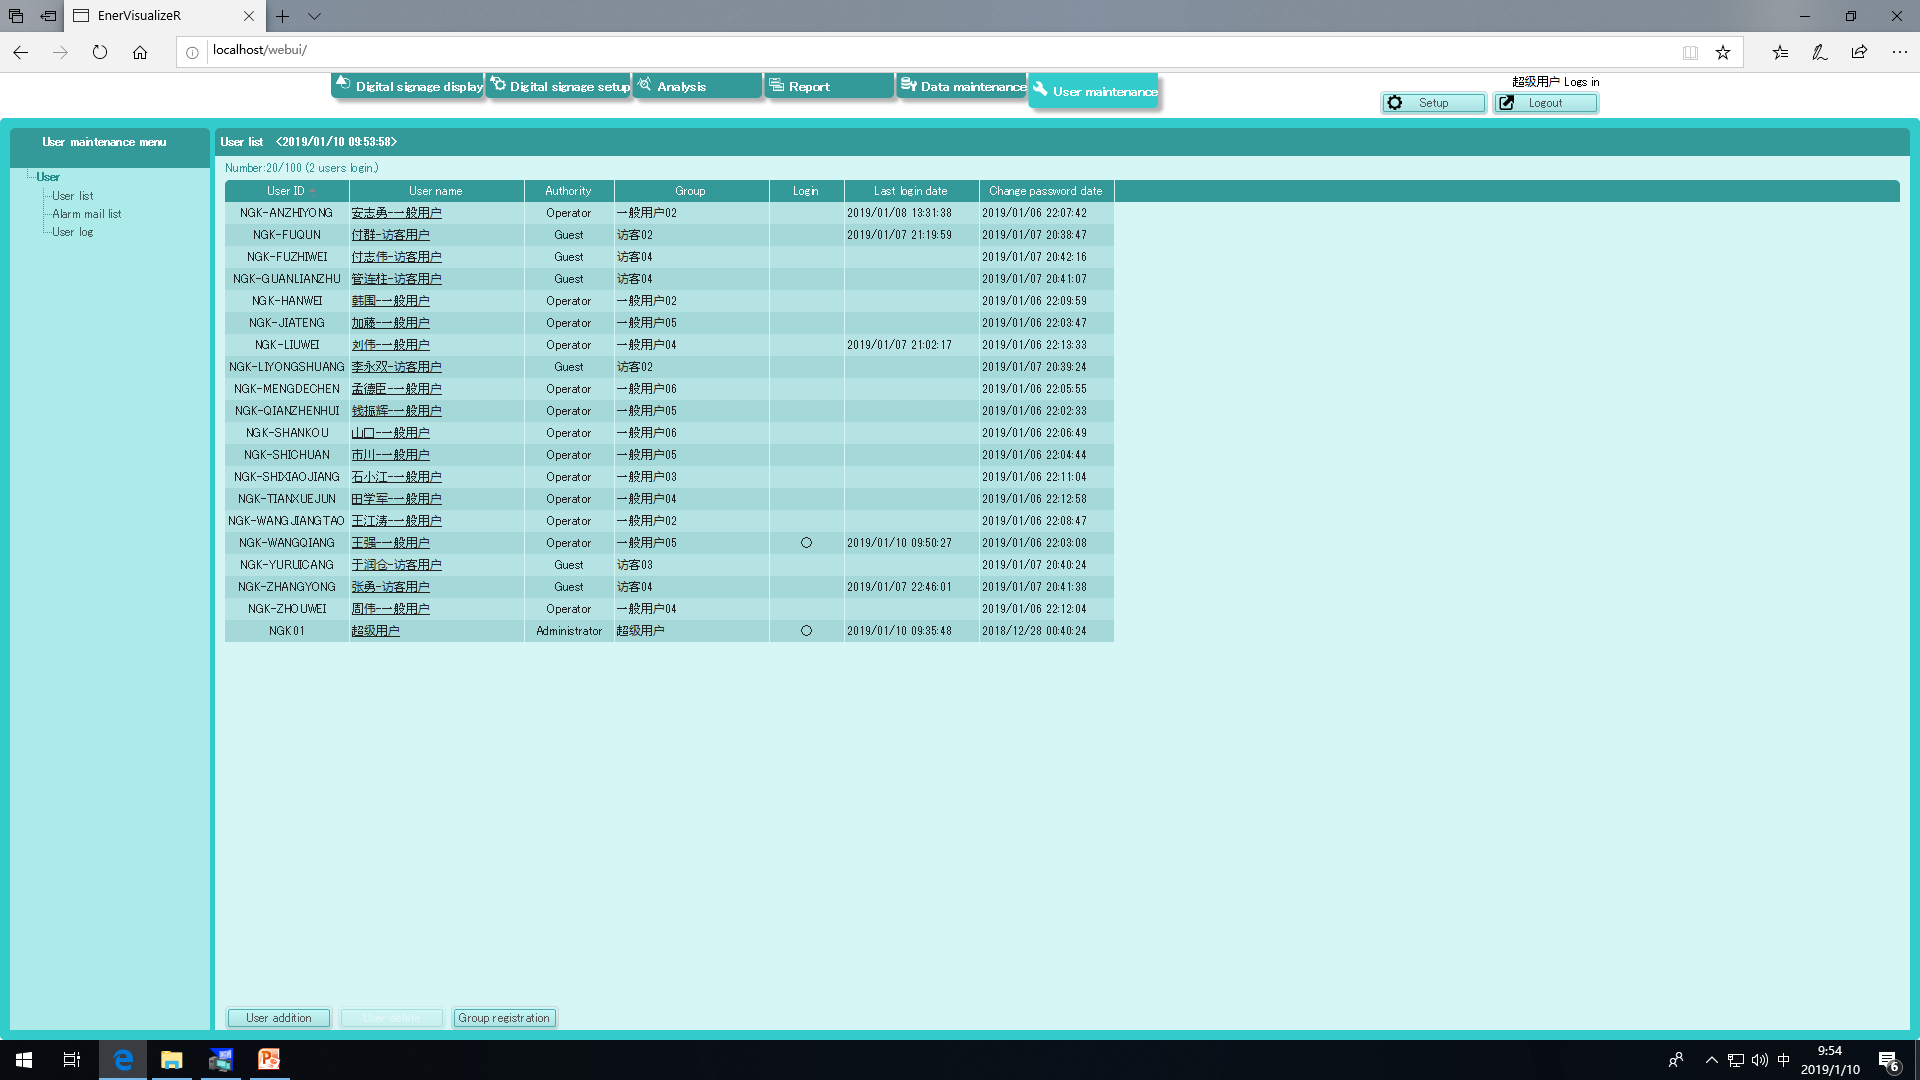Click the User maintenance wrench icon
This screenshot has width=1920, height=1080.
click(x=1040, y=89)
